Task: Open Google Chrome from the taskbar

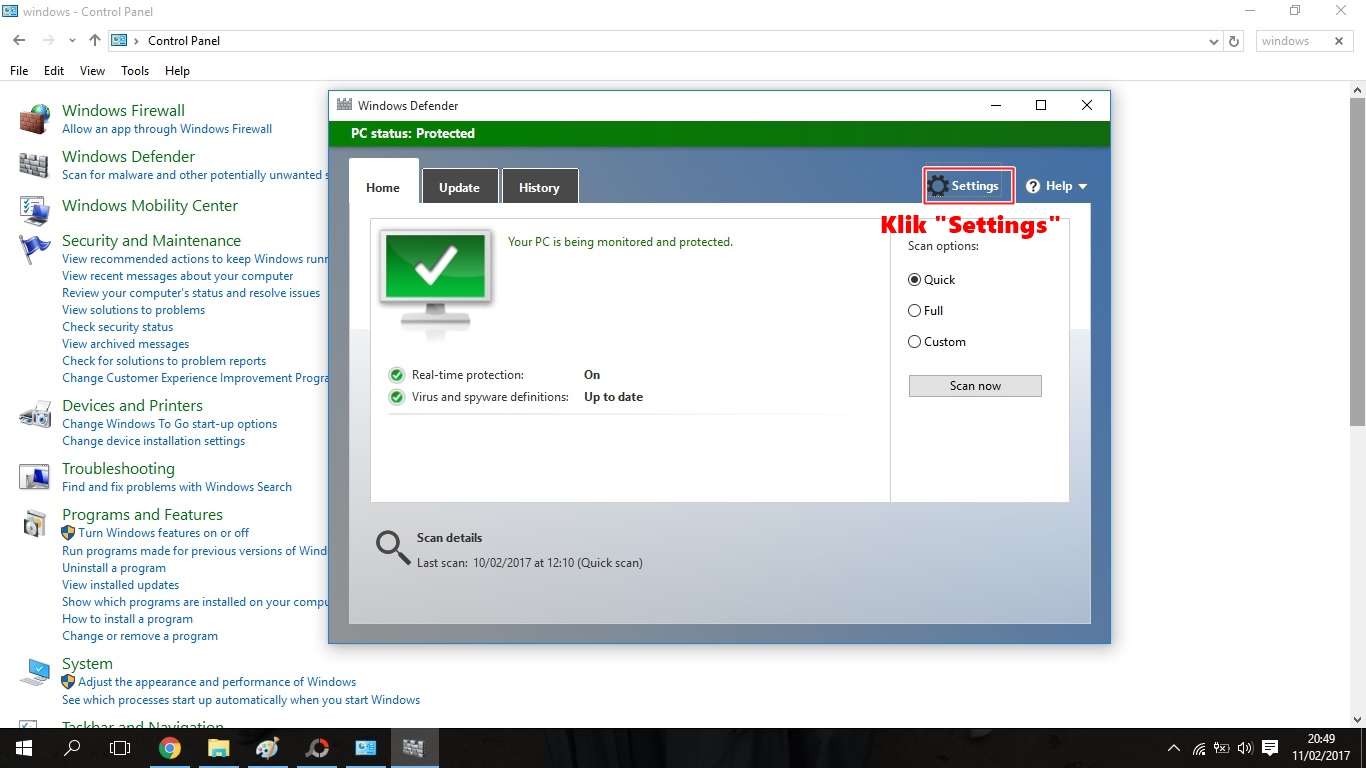Action: (170, 748)
